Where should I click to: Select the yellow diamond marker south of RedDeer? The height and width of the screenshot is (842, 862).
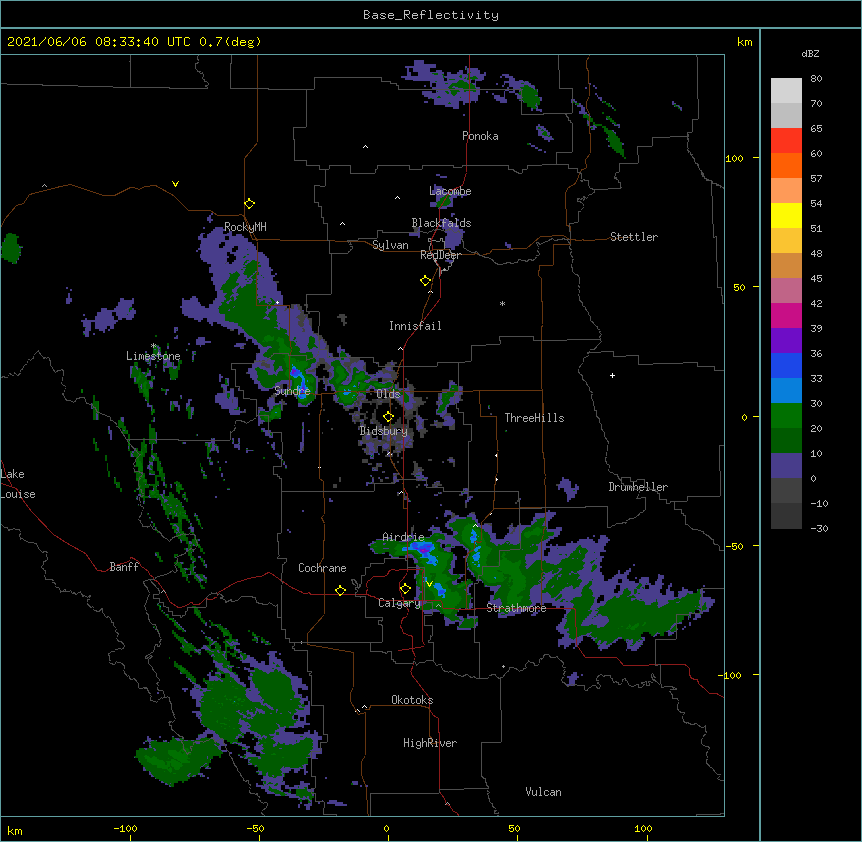click(425, 281)
